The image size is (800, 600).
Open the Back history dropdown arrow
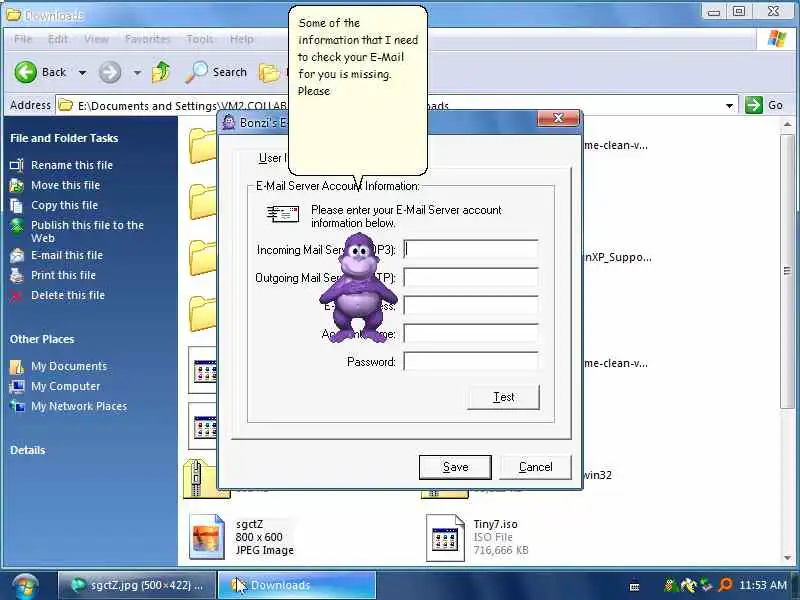coord(82,73)
